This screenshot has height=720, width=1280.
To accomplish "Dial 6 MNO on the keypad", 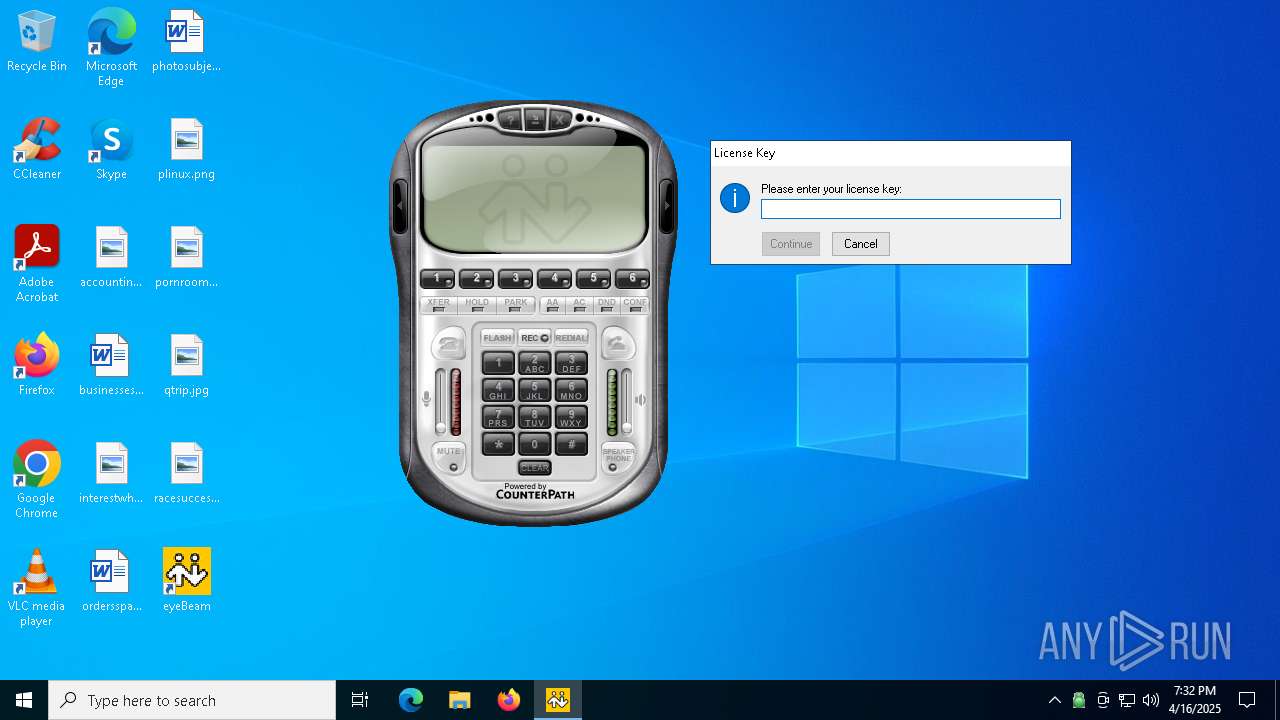I will 572,390.
